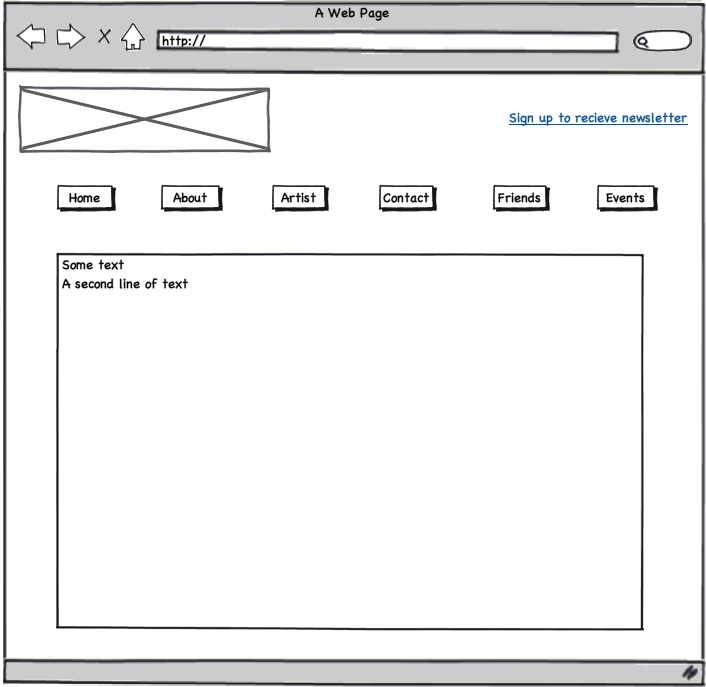Click the Contact navigation button

406,198
